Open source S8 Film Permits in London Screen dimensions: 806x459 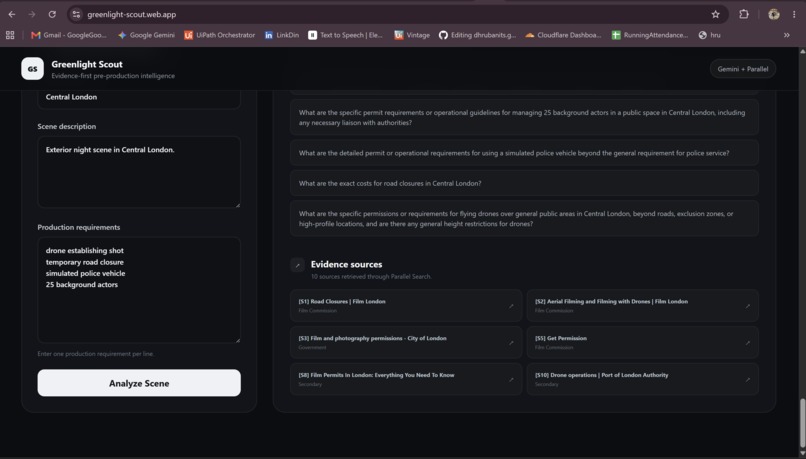pos(406,379)
